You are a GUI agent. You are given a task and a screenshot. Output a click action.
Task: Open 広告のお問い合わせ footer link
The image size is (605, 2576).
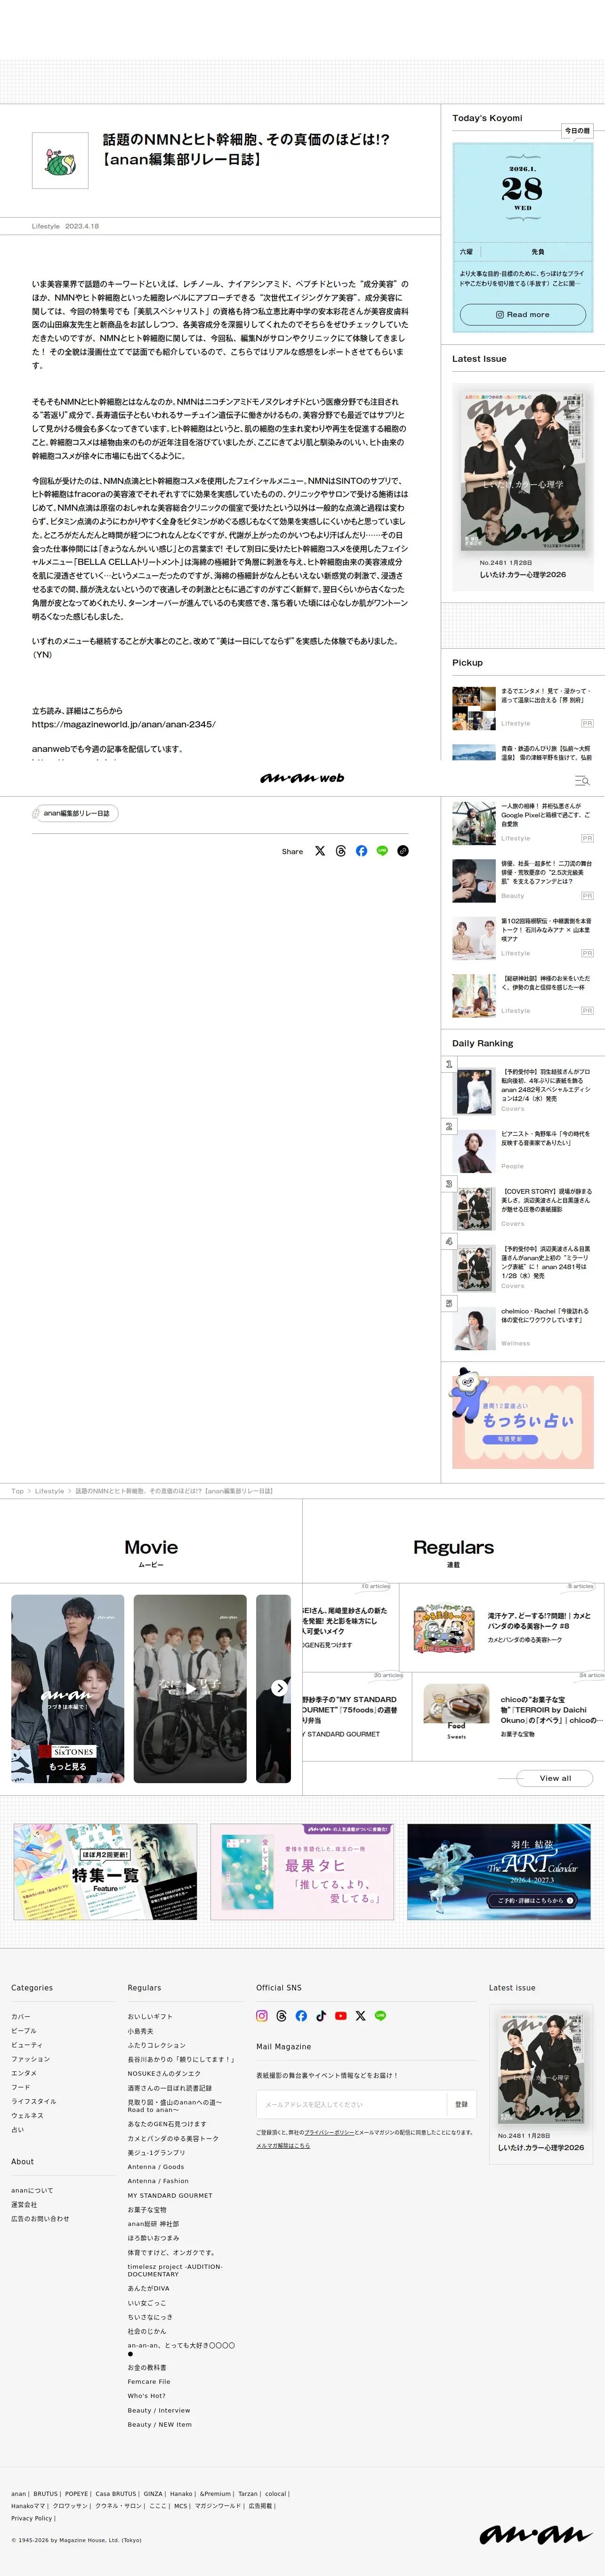pos(40,2218)
